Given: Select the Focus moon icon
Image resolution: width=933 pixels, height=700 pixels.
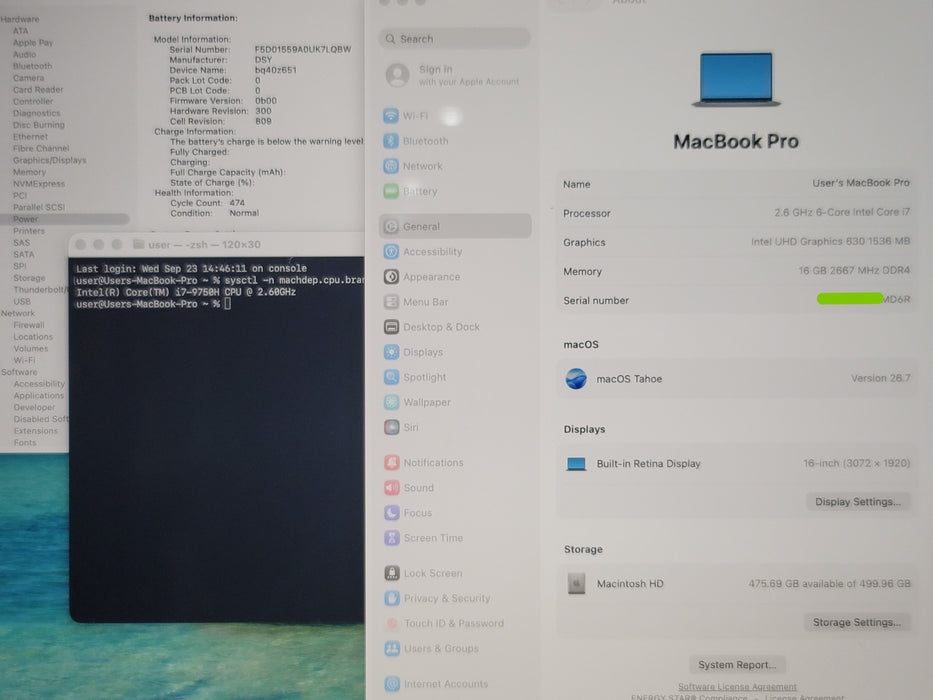Looking at the screenshot, I should tap(392, 512).
